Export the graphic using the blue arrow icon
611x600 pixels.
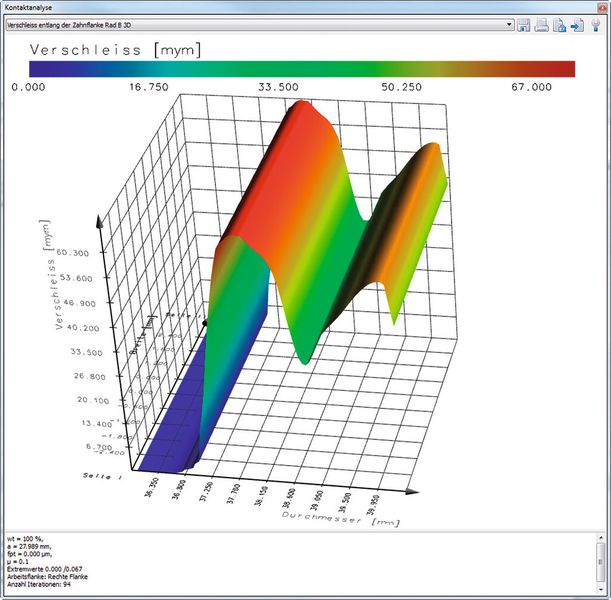pyautogui.click(x=577, y=25)
